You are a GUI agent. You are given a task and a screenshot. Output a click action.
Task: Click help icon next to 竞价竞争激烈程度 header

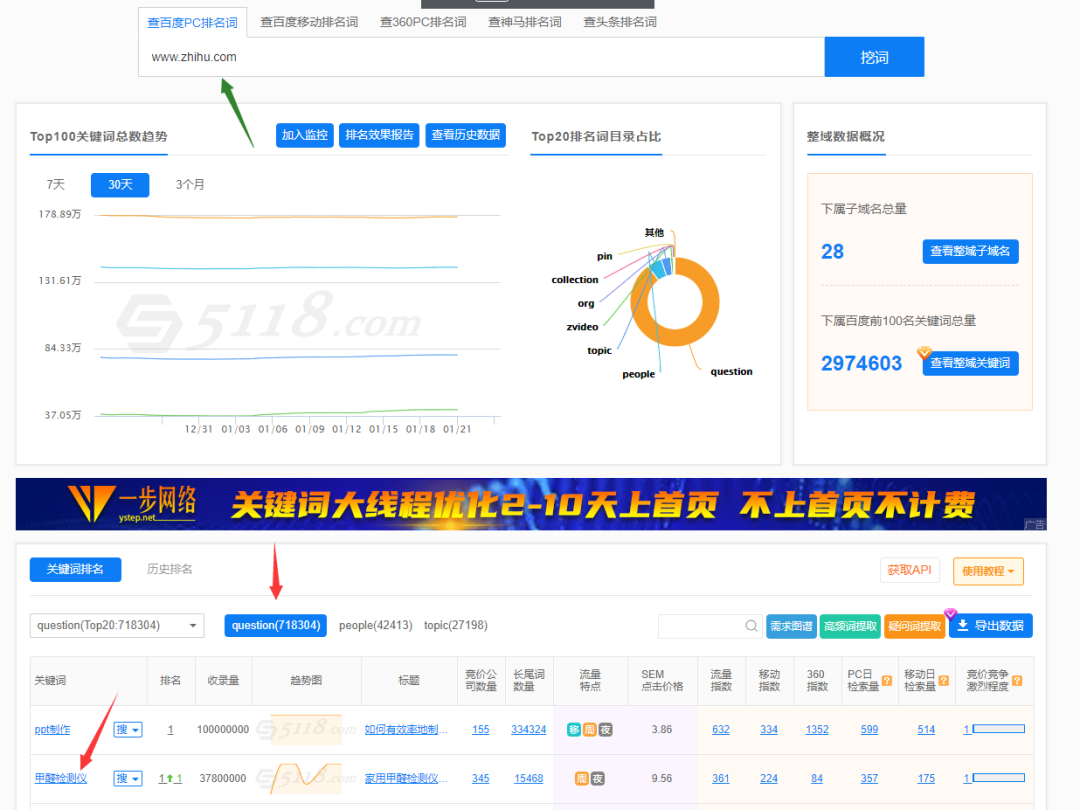1017,681
